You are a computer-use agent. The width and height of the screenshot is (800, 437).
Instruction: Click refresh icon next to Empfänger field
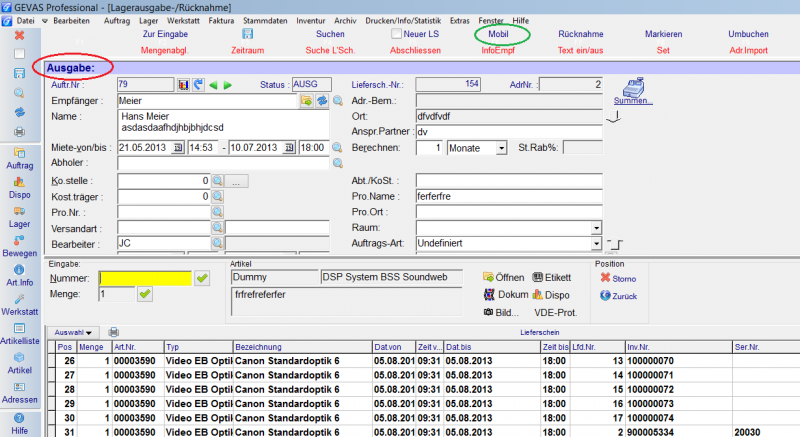point(322,100)
